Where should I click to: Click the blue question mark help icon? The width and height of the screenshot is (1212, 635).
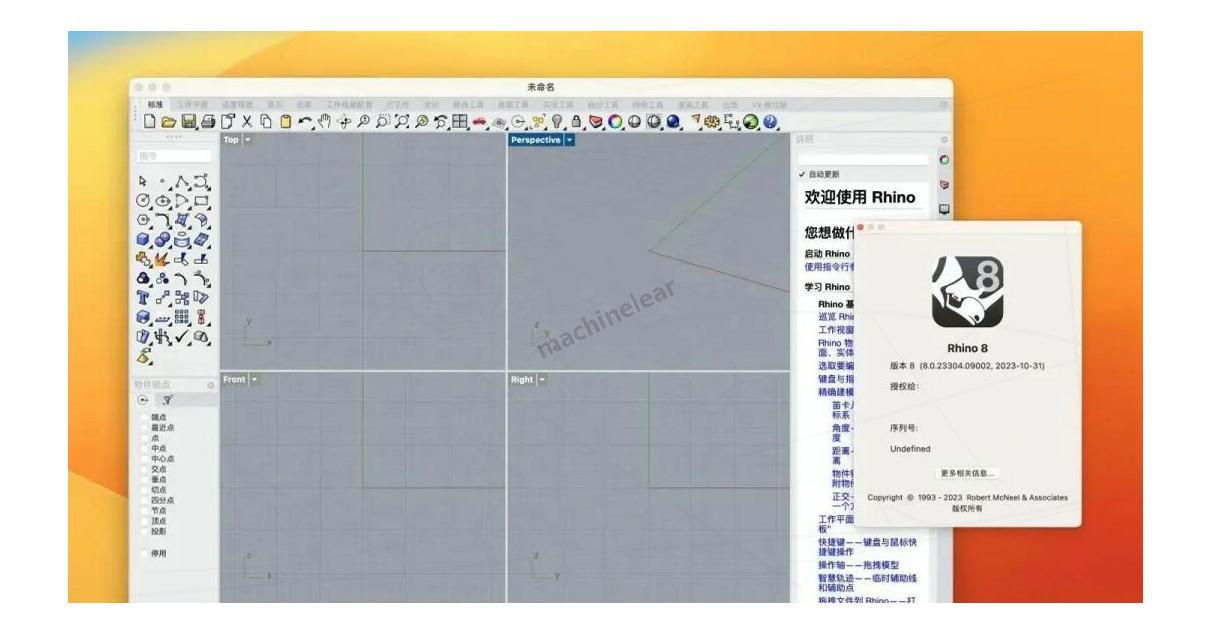(770, 121)
